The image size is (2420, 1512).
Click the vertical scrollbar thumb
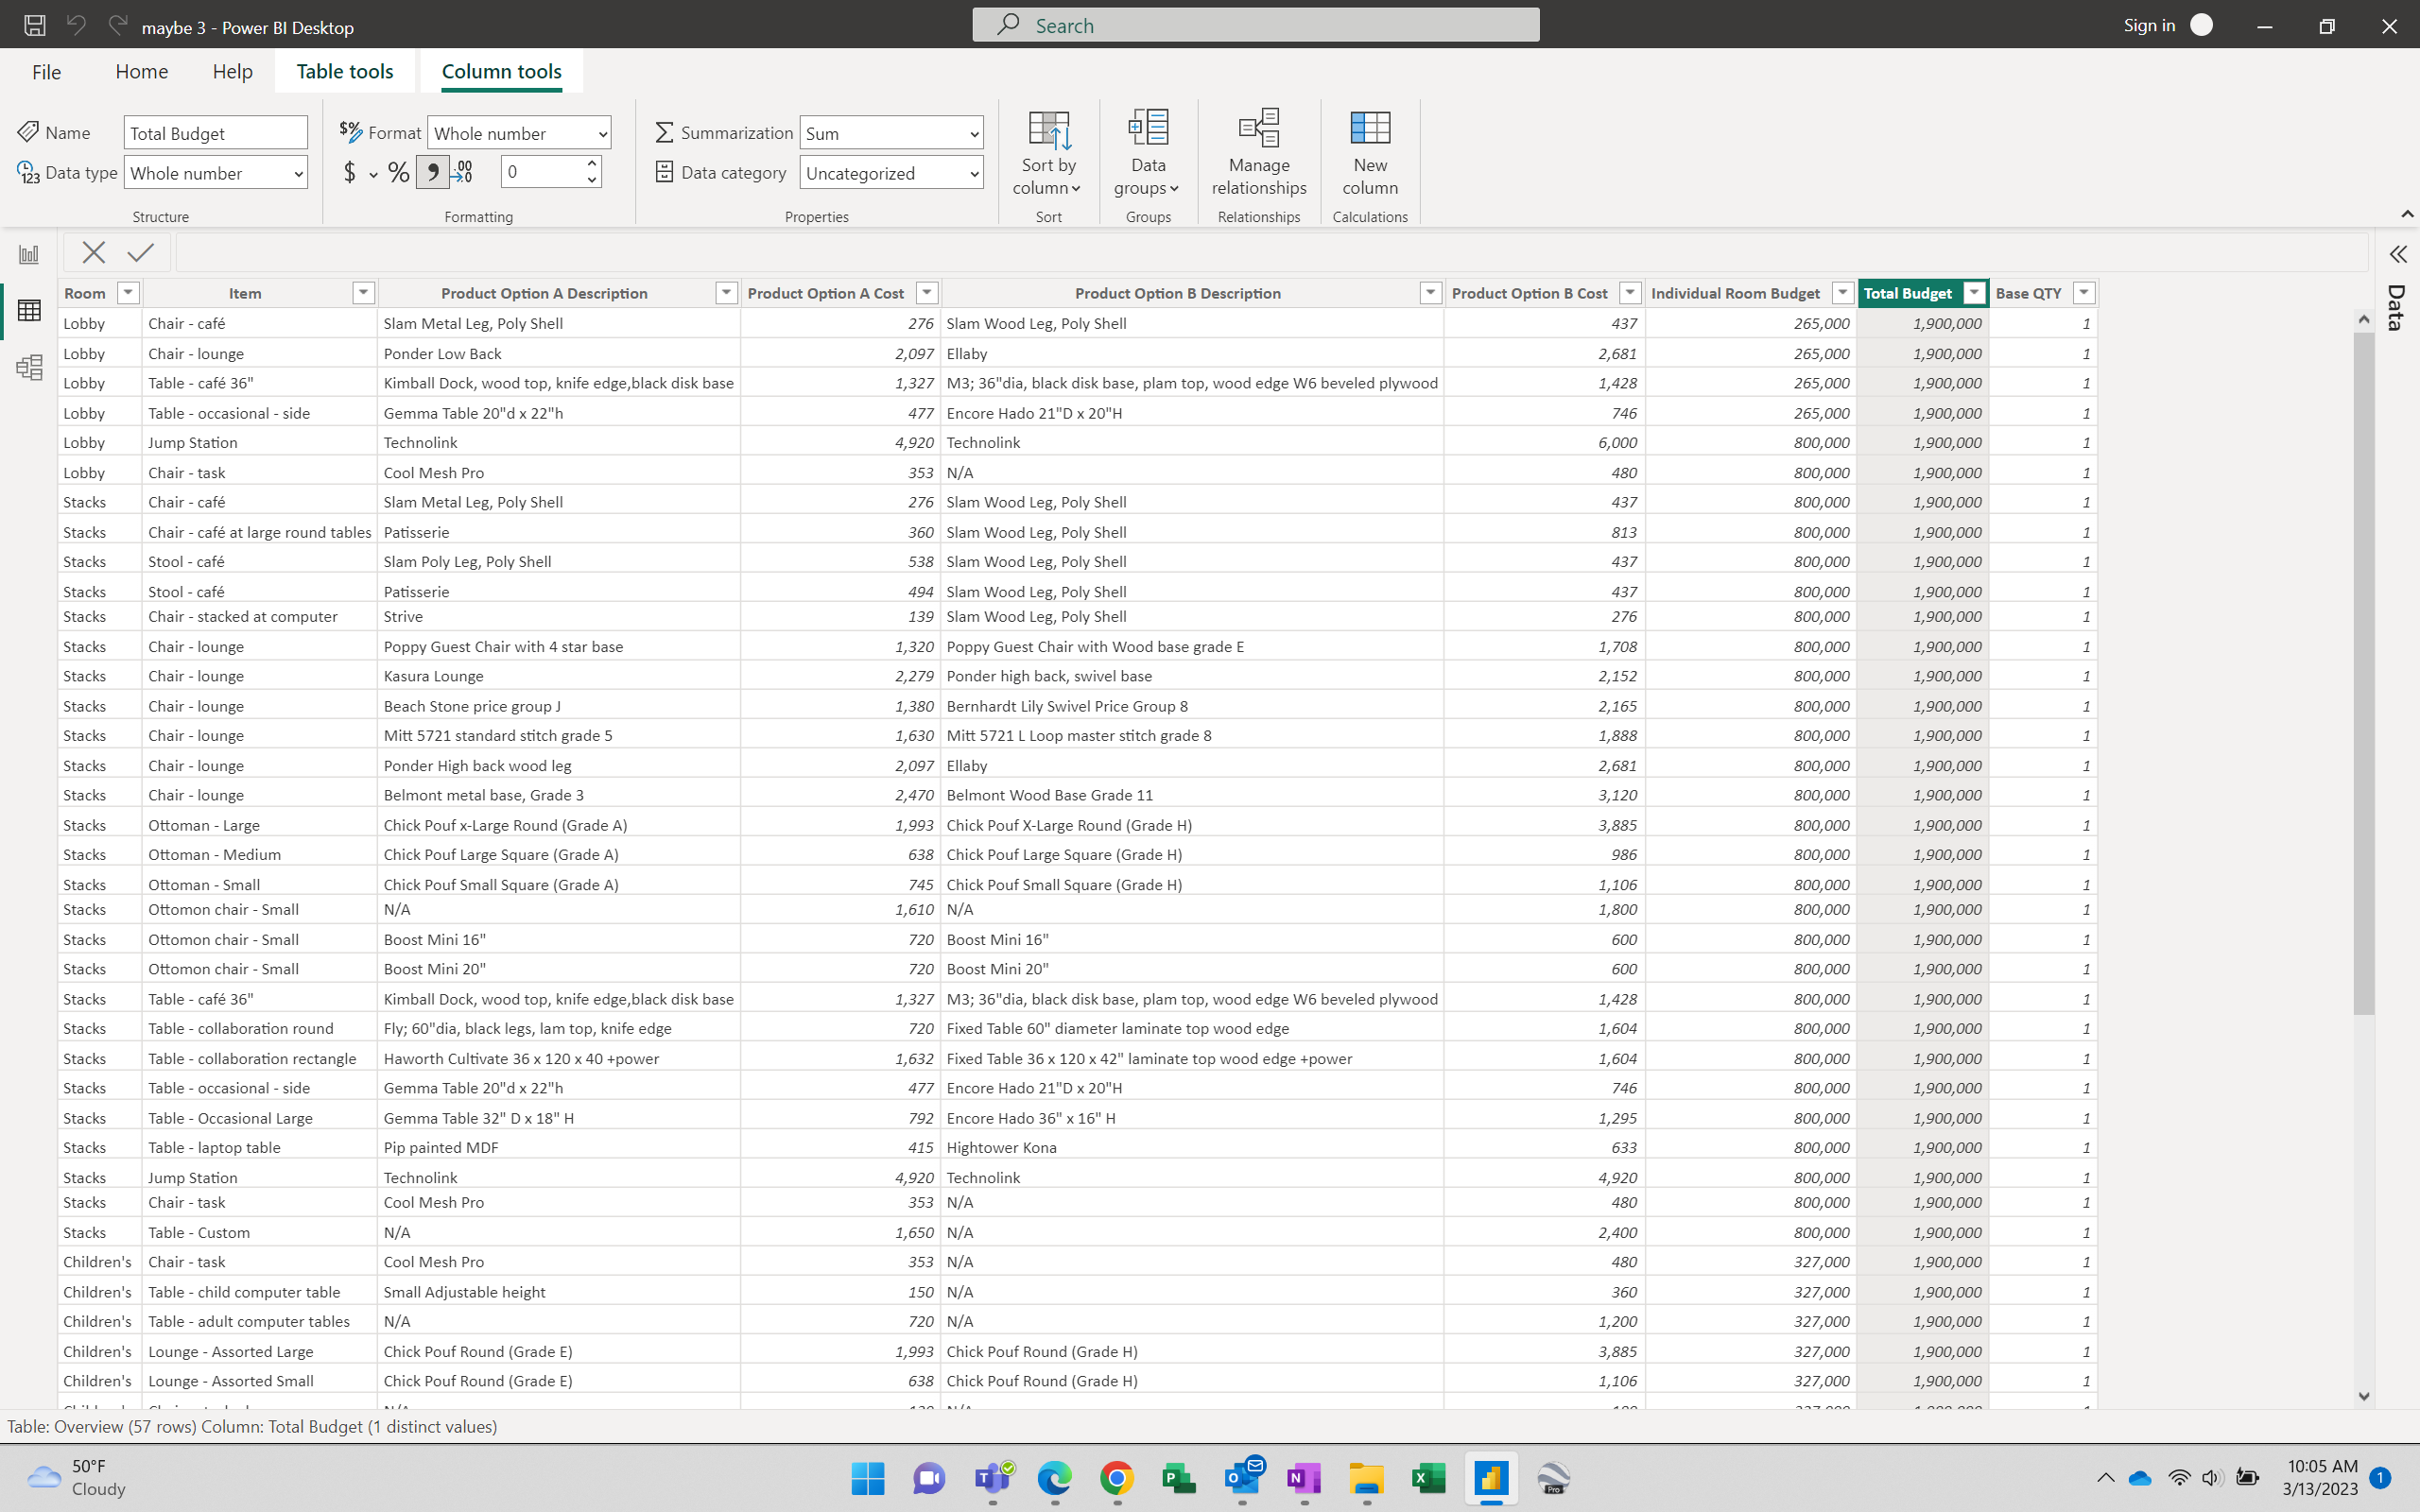(x=2364, y=672)
